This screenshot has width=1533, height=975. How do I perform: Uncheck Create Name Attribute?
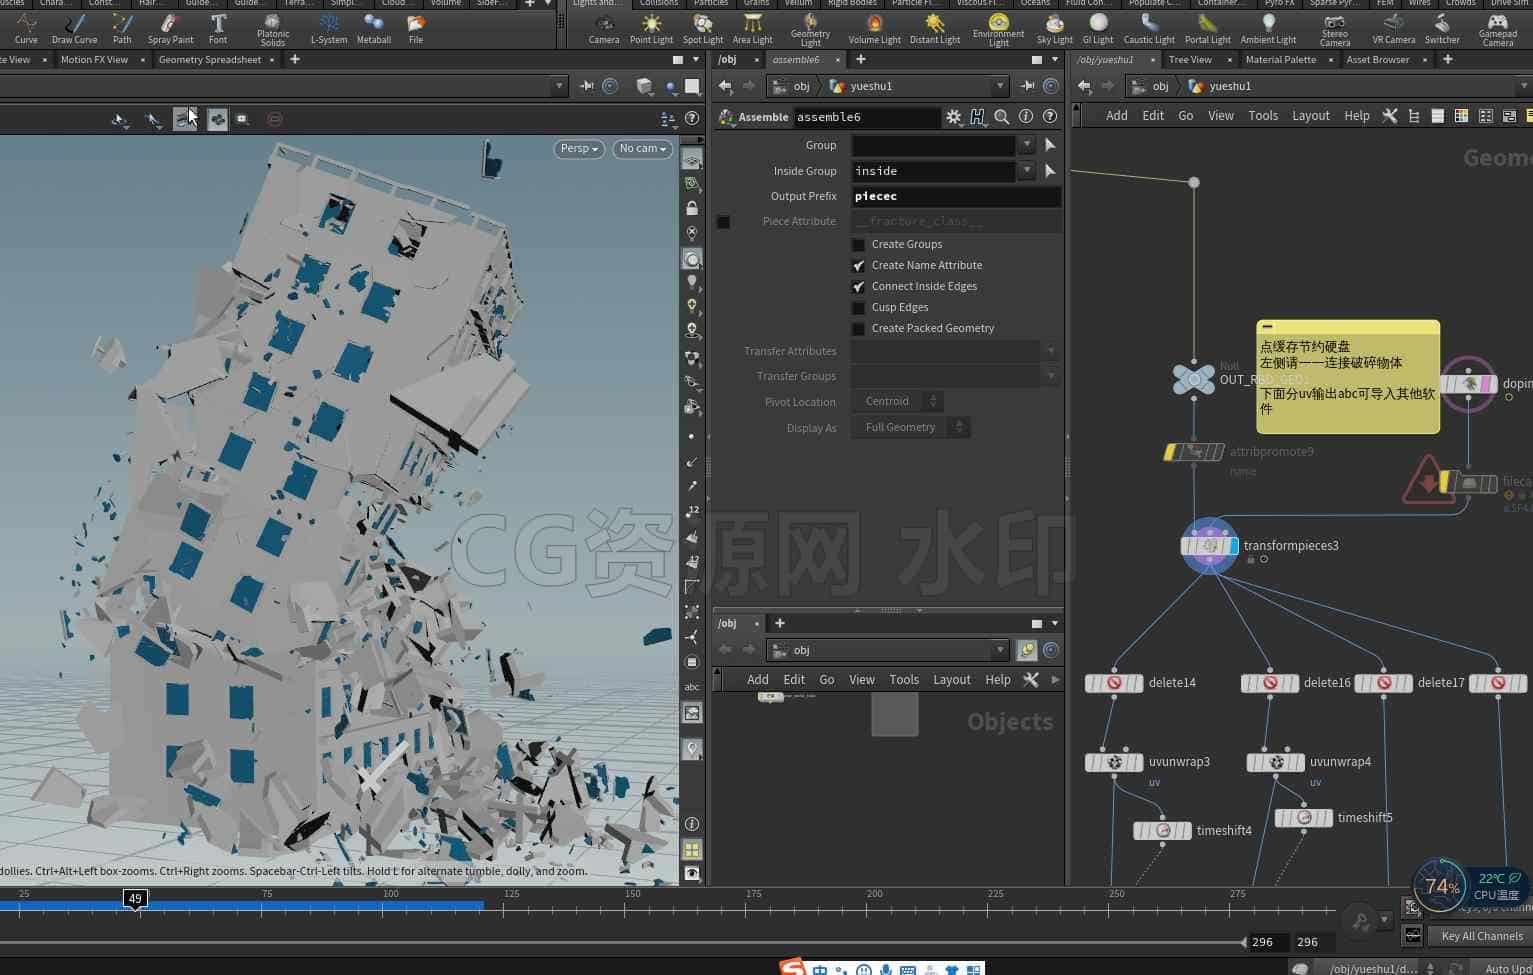858,266
